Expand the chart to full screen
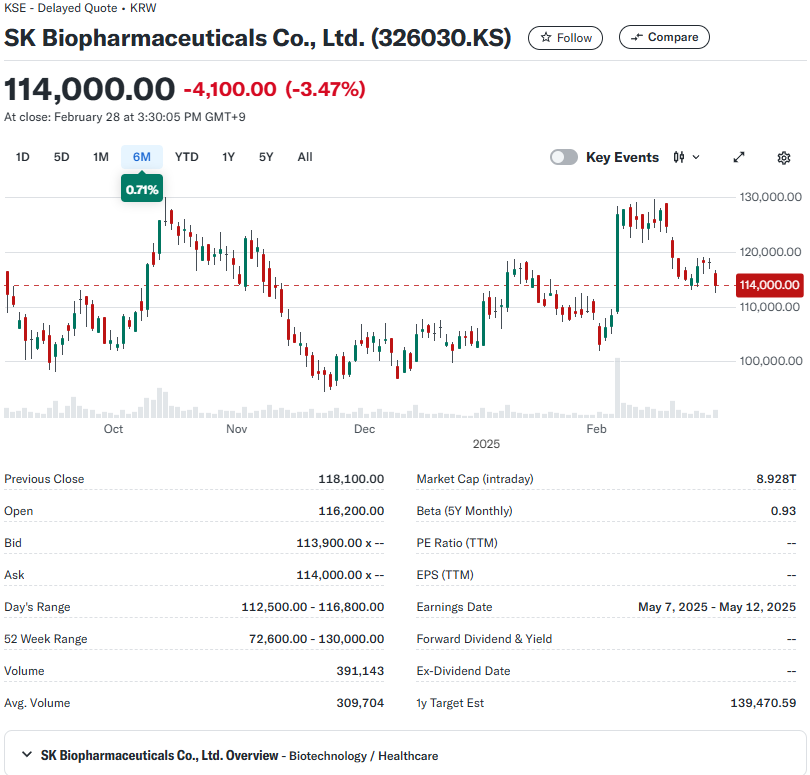The height and width of the screenshot is (775, 810). 739,157
